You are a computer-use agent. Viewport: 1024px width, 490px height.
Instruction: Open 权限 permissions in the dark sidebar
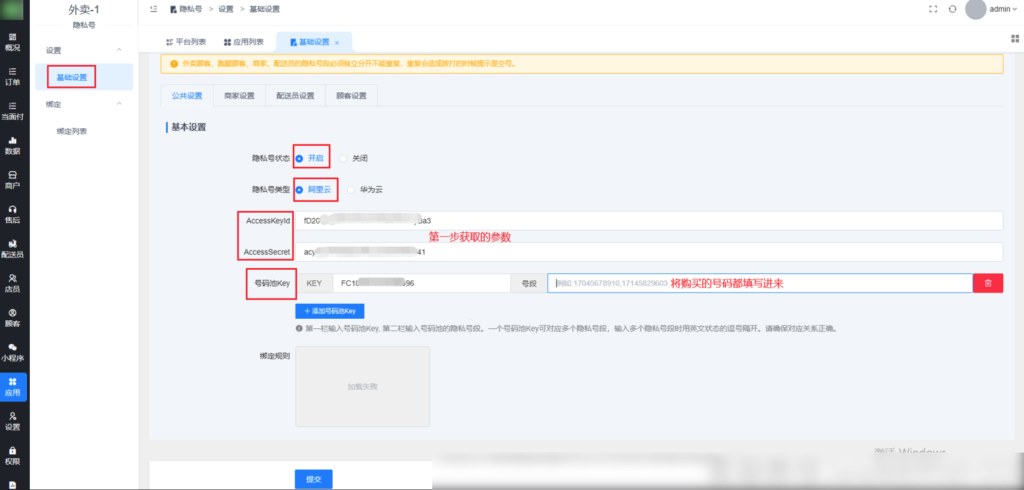13,456
